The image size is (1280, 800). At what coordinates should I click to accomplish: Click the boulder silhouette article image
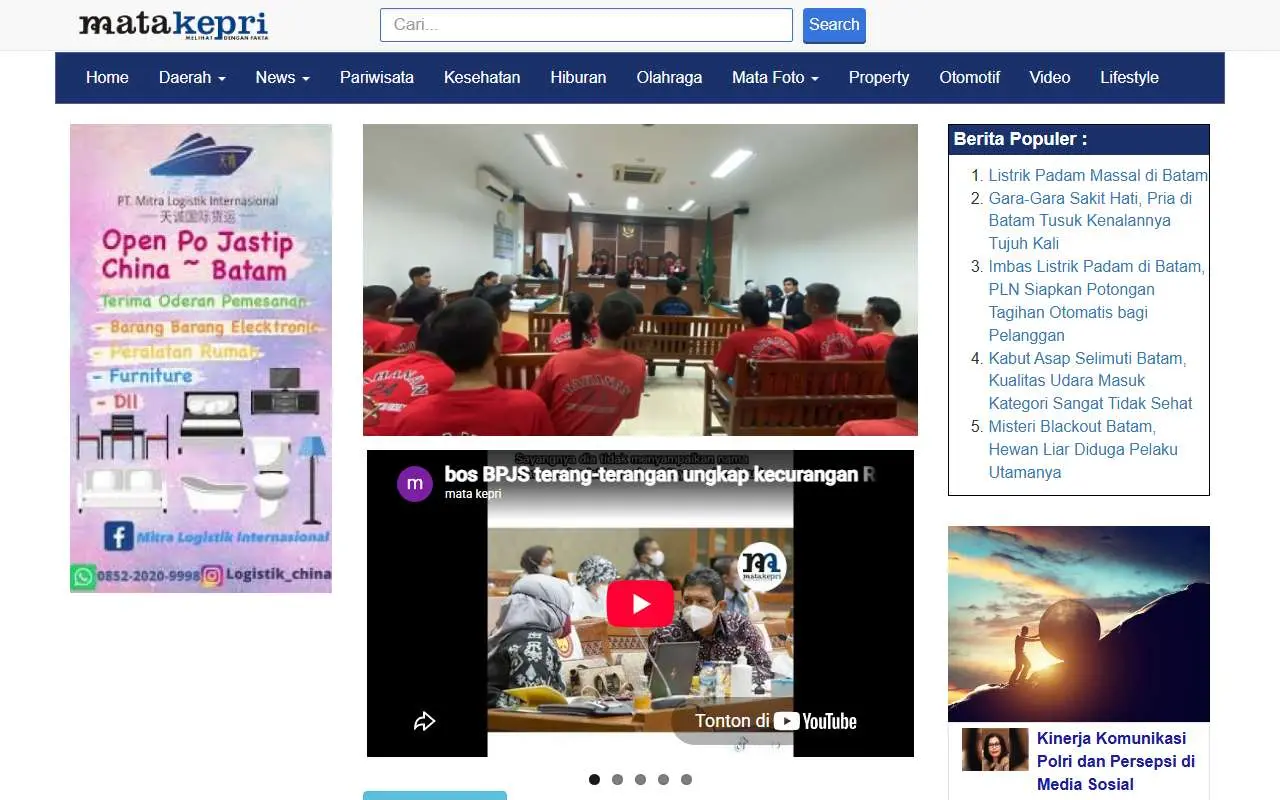[x=1079, y=624]
